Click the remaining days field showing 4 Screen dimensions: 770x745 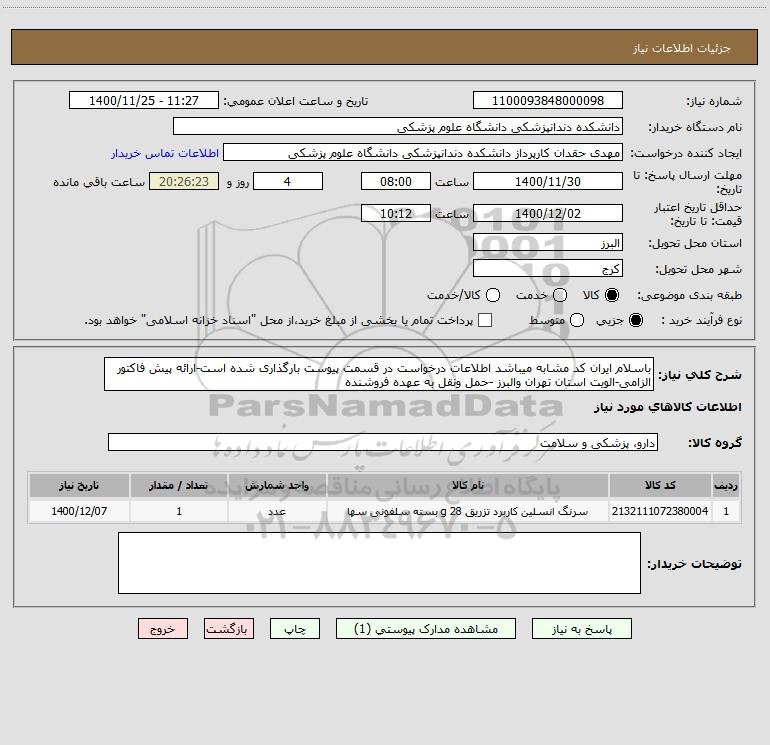pyautogui.click(x=288, y=182)
